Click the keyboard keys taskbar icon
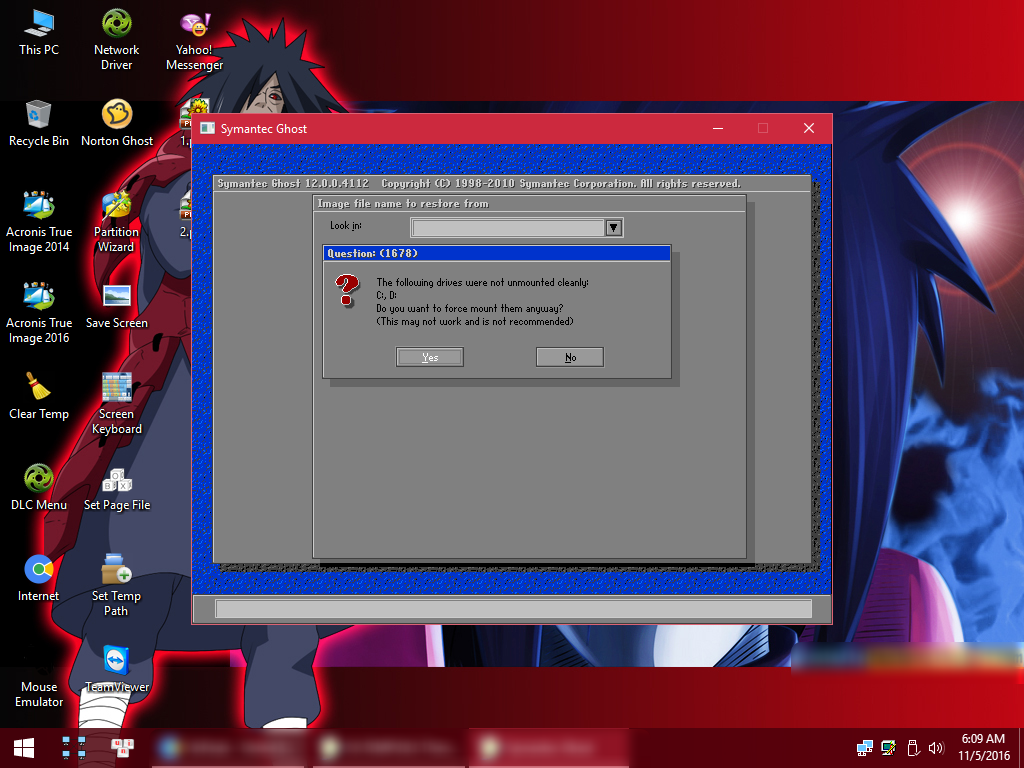 tap(122, 746)
